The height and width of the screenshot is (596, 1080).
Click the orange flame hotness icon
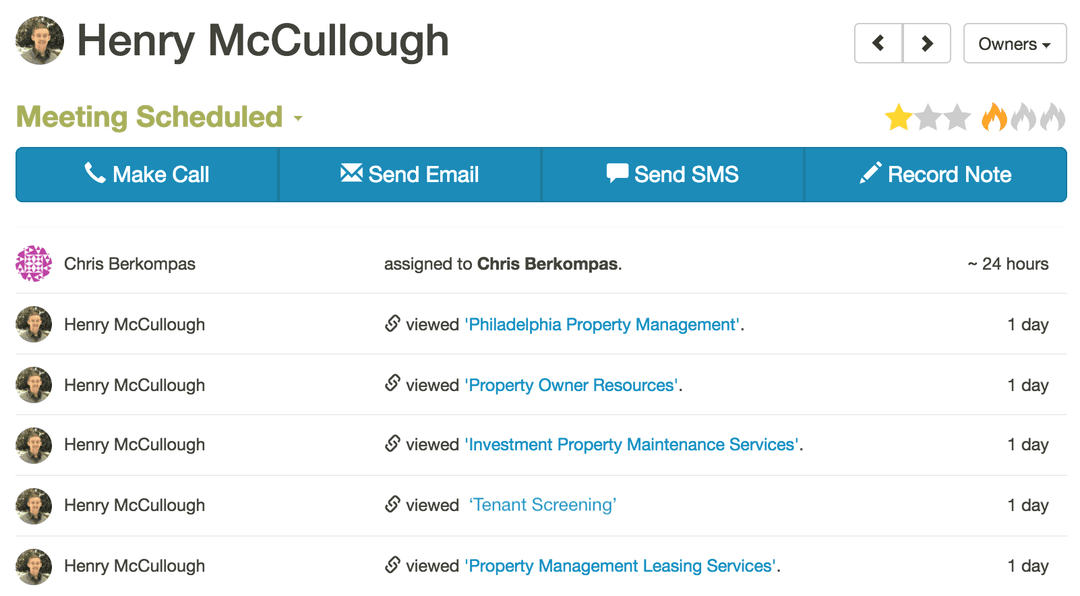coord(994,118)
